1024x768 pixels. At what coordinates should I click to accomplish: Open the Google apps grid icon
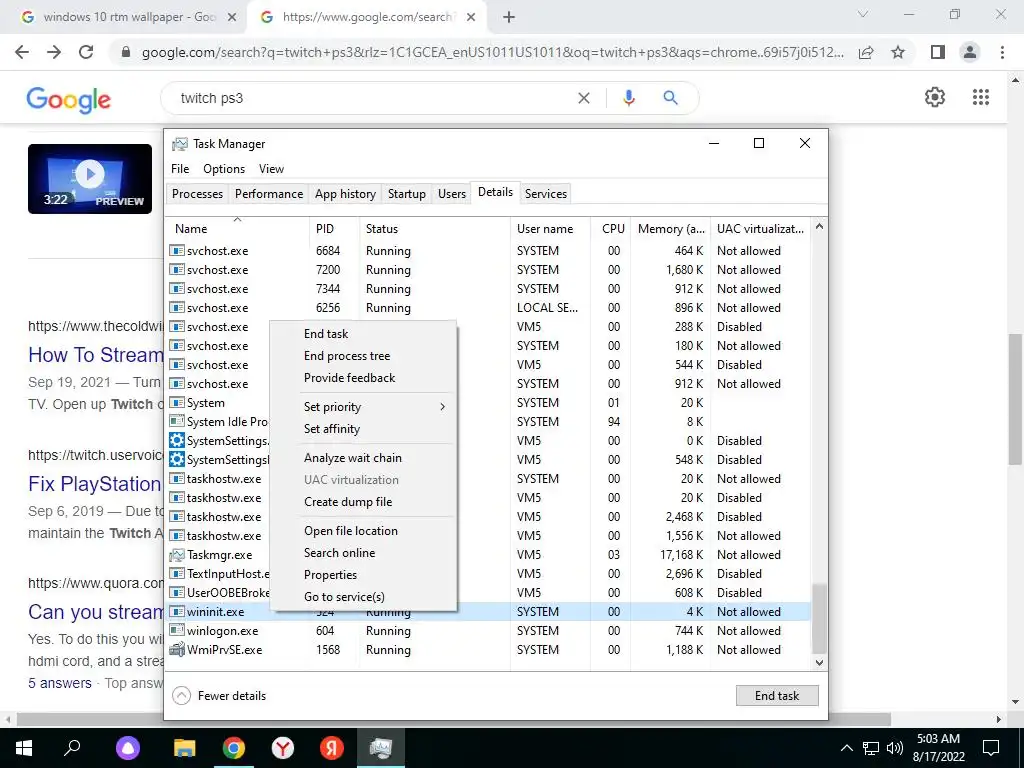coord(980,97)
